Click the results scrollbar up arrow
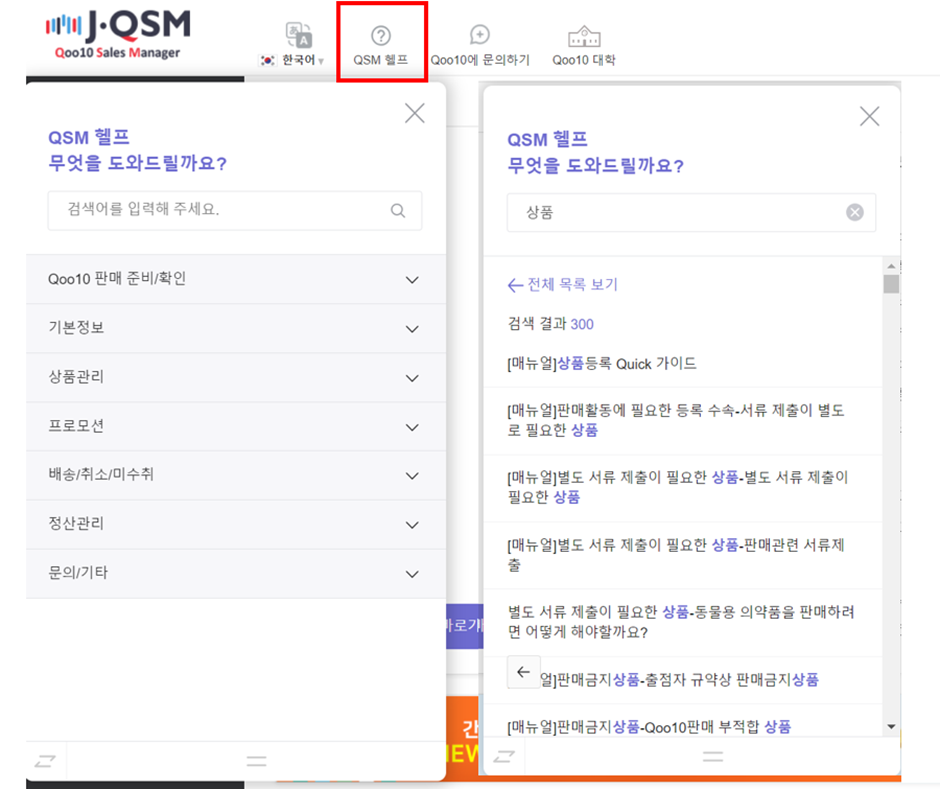The image size is (940, 789). coord(891,266)
